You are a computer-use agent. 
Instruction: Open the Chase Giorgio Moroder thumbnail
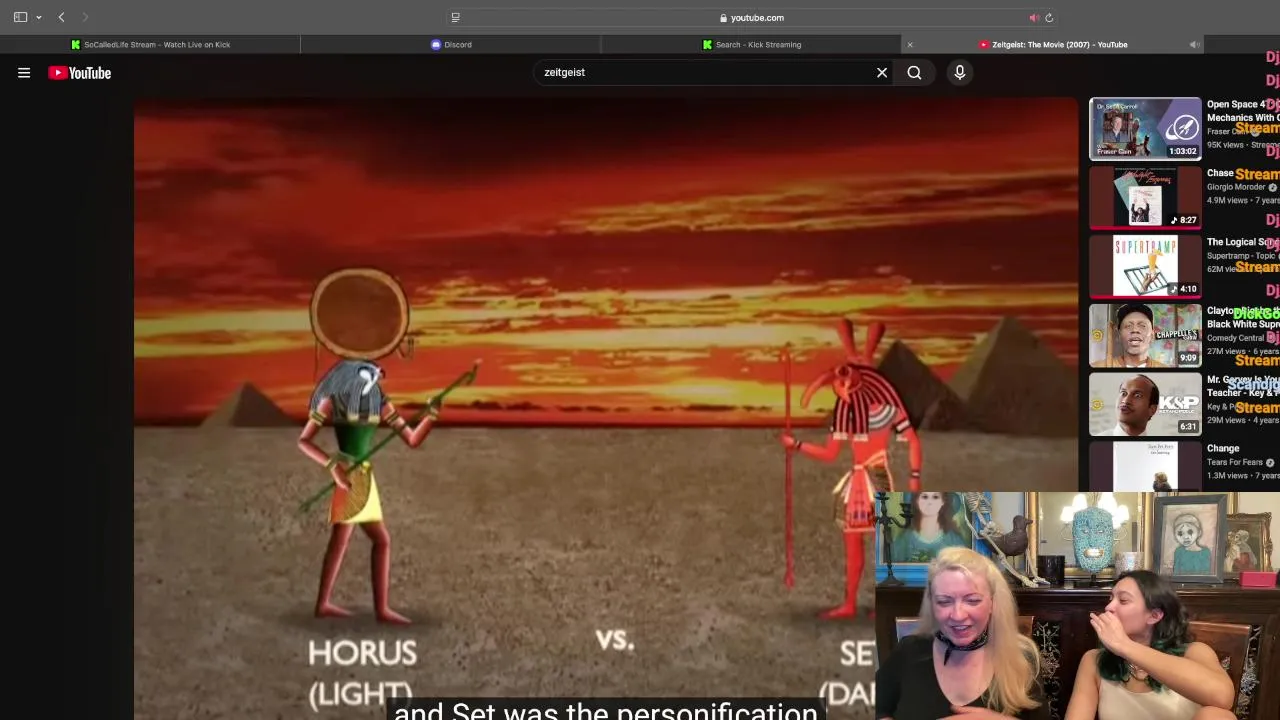click(x=1145, y=197)
